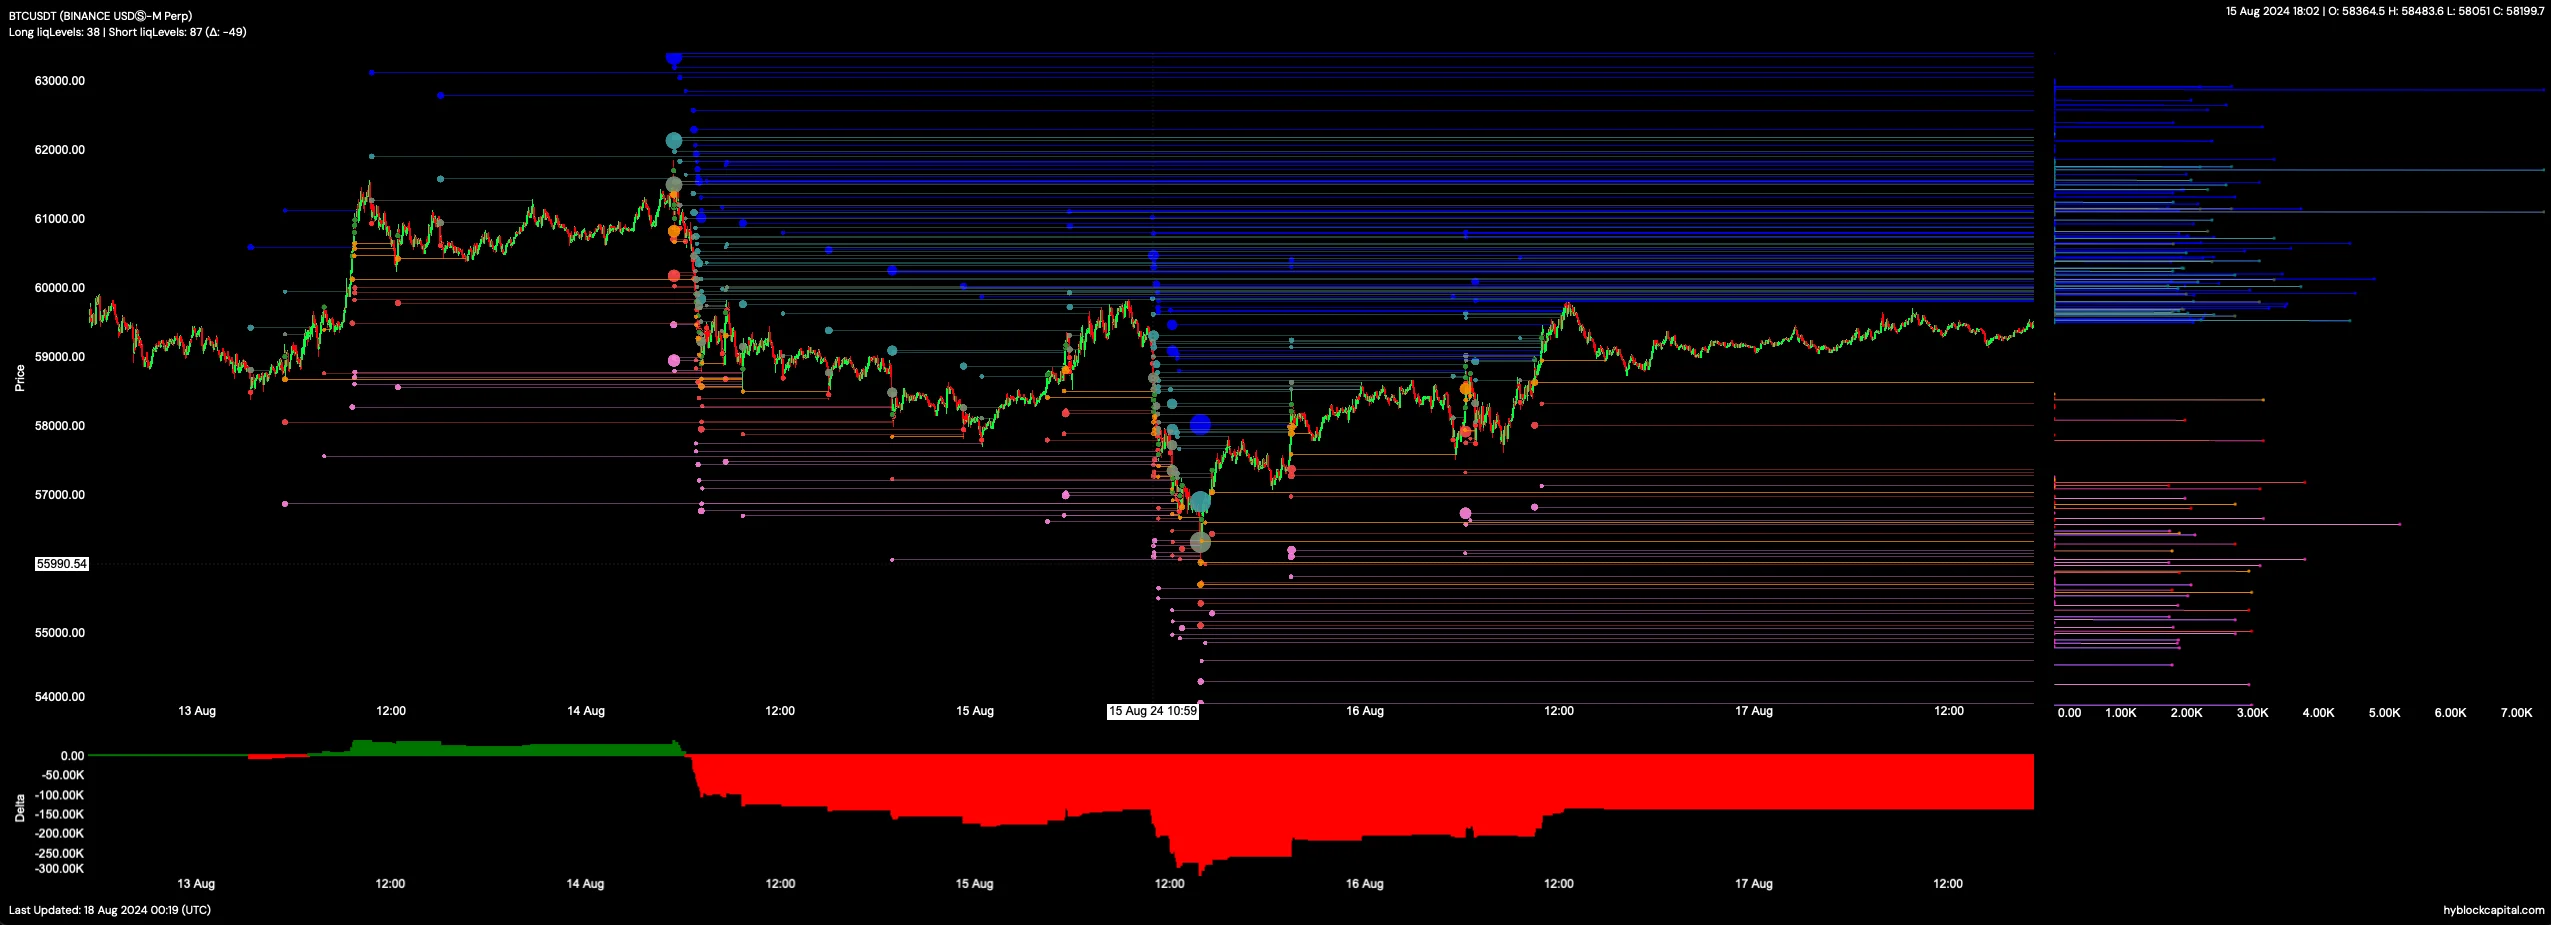Click the vertical Delta axis title
2551x925 pixels.
20,808
